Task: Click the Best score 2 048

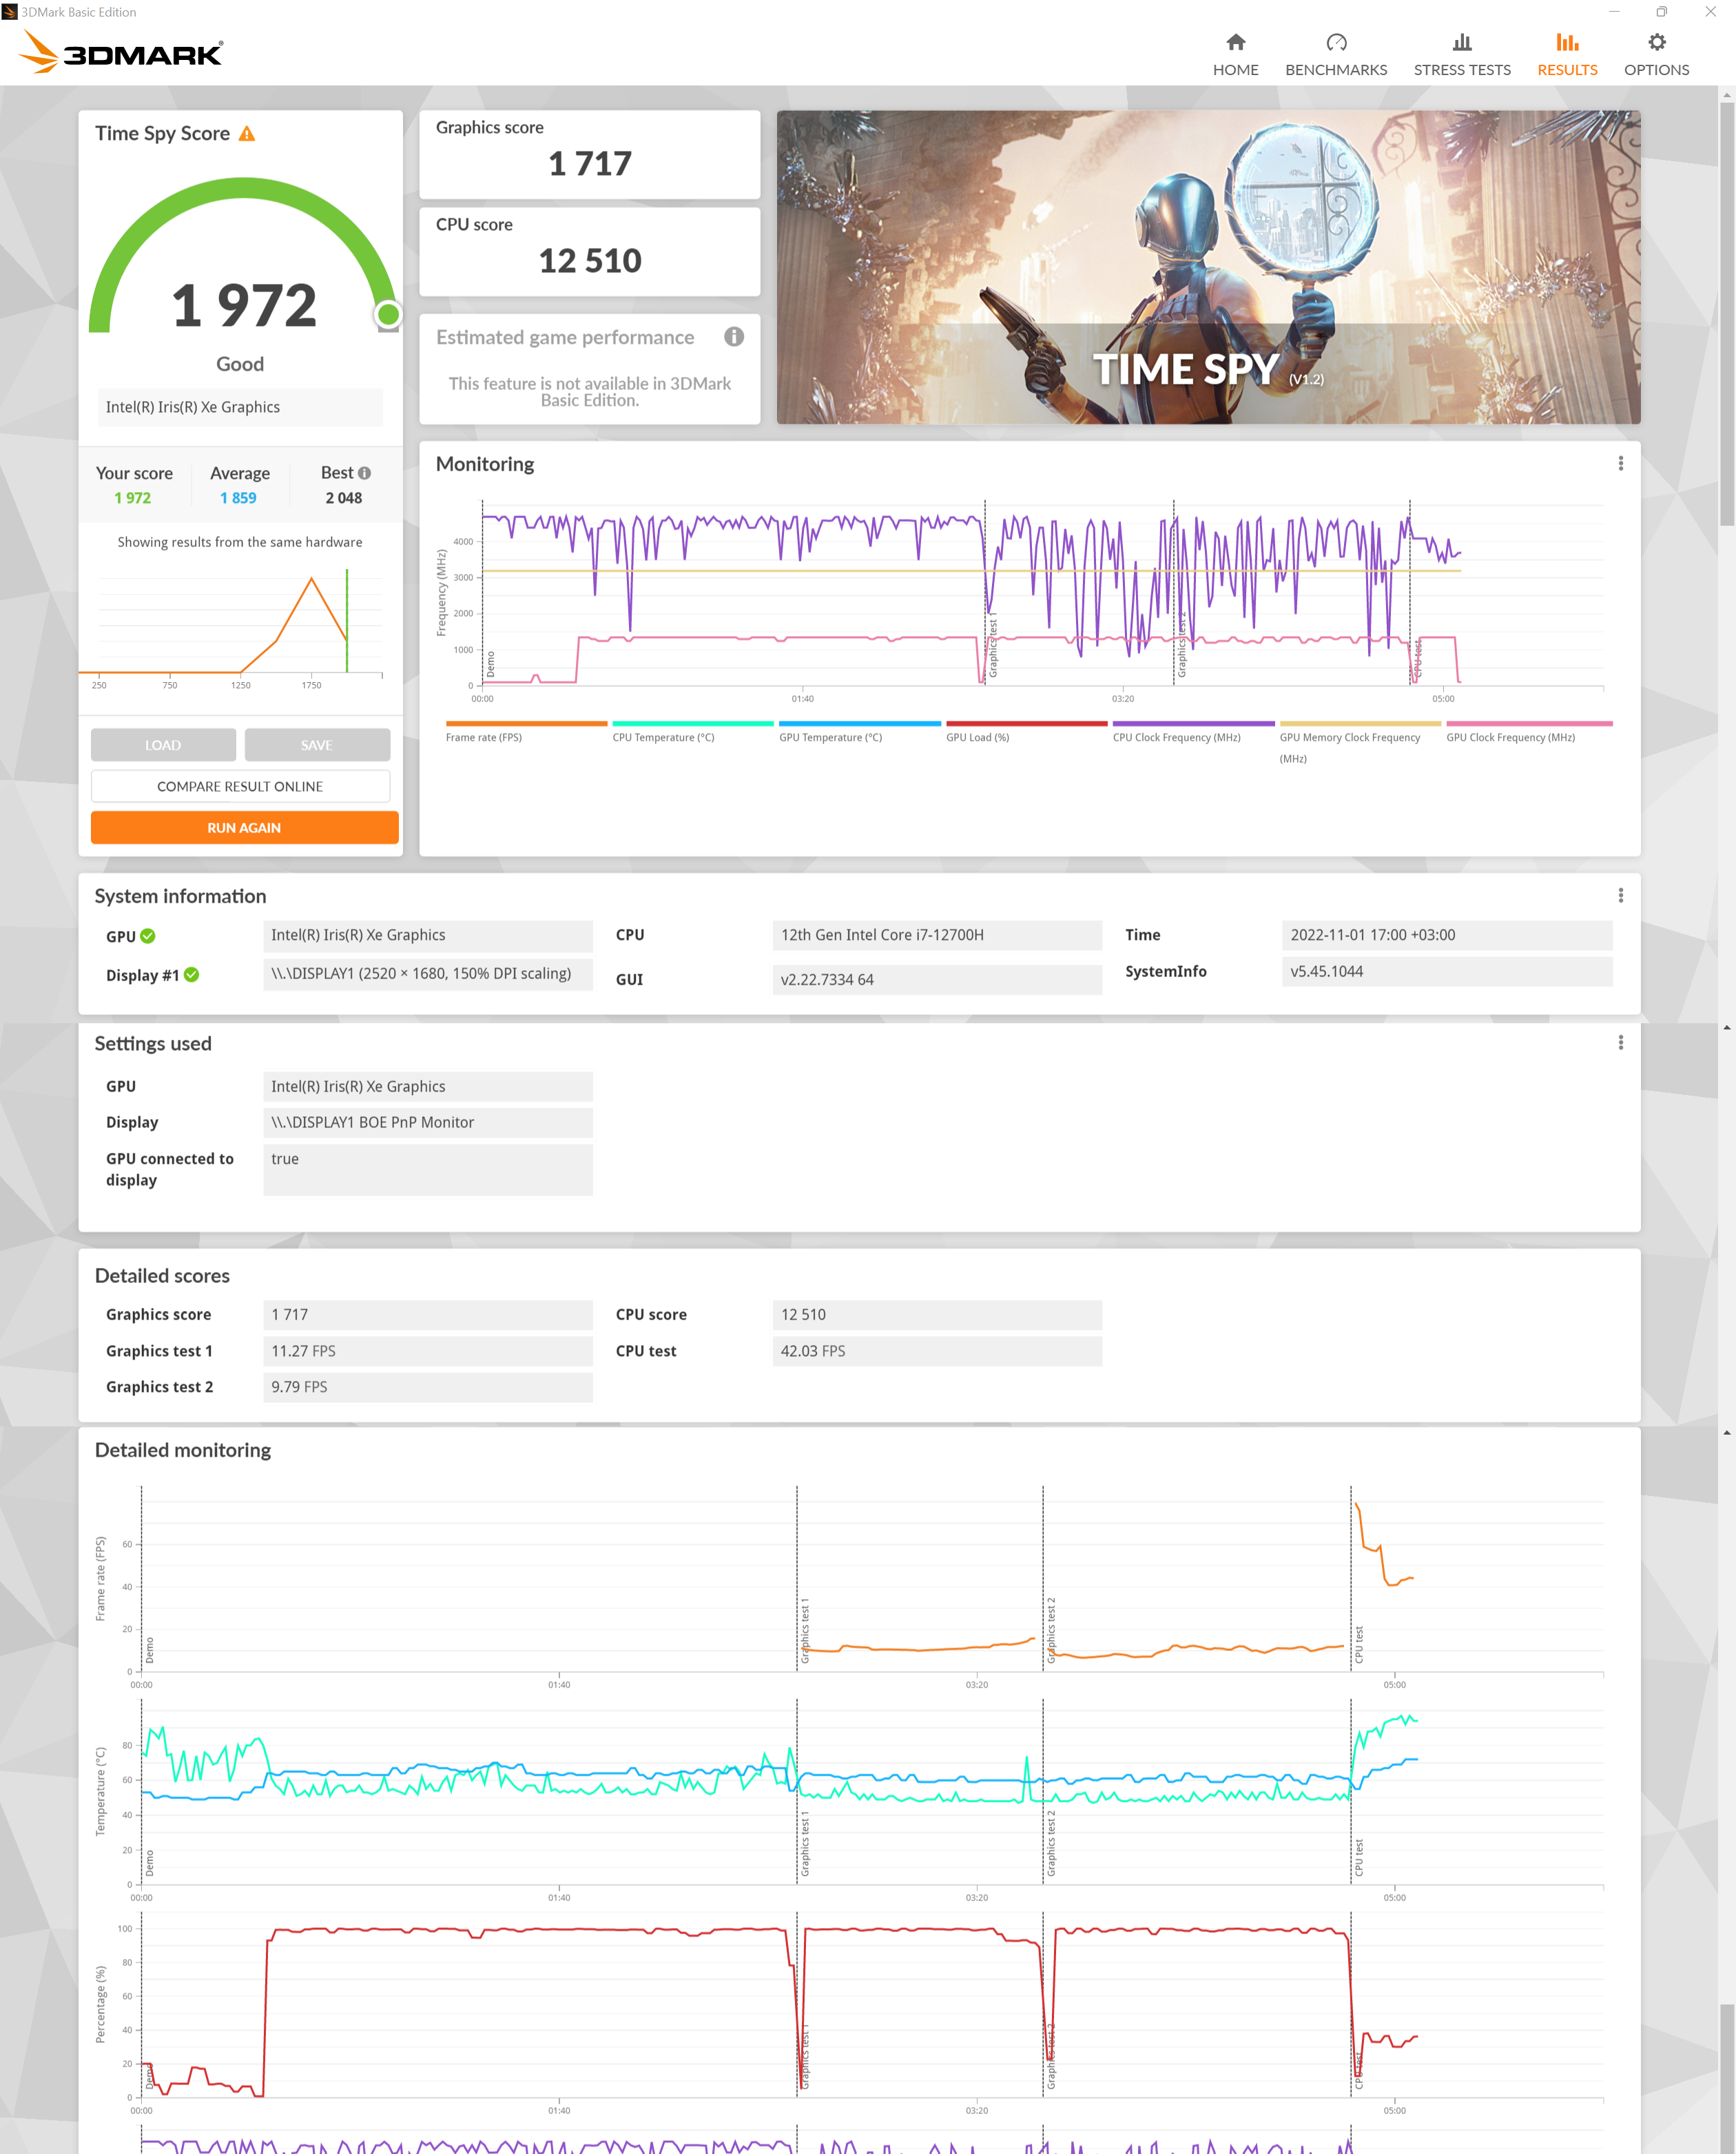Action: pyautogui.click(x=343, y=498)
